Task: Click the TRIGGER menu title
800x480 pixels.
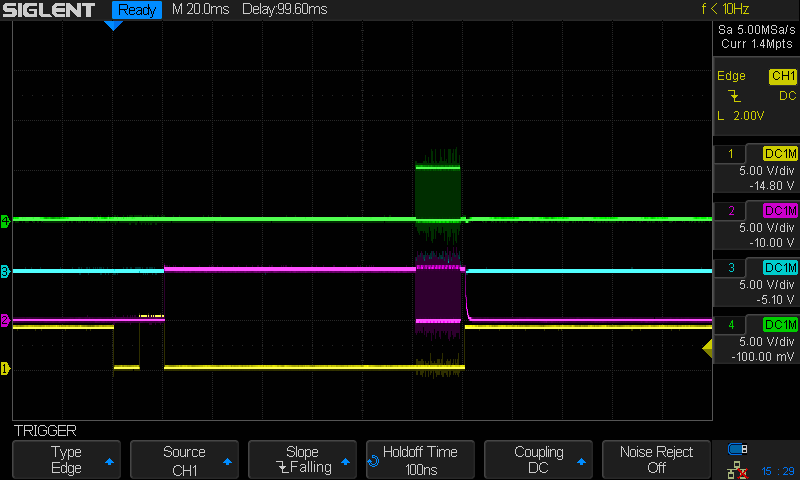Action: point(45,431)
